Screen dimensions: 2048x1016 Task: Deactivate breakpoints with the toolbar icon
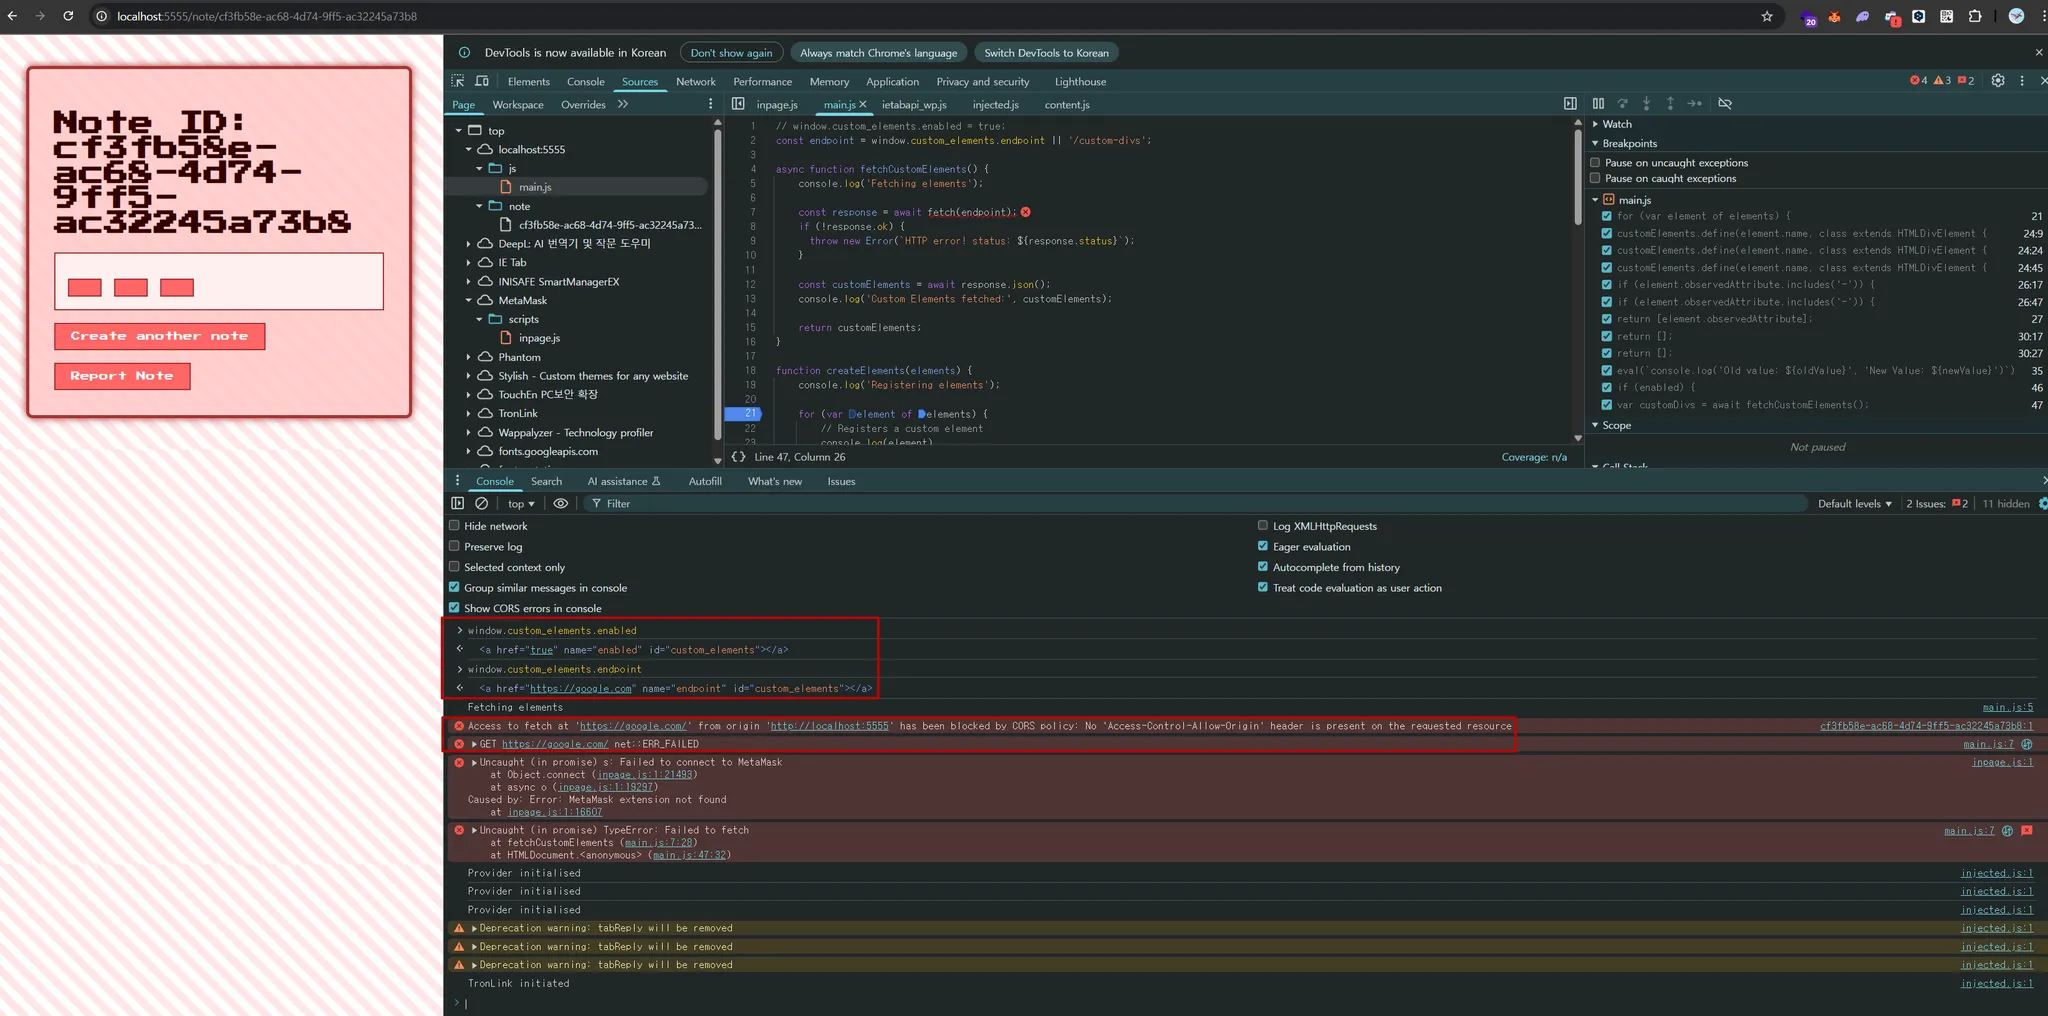click(1725, 104)
